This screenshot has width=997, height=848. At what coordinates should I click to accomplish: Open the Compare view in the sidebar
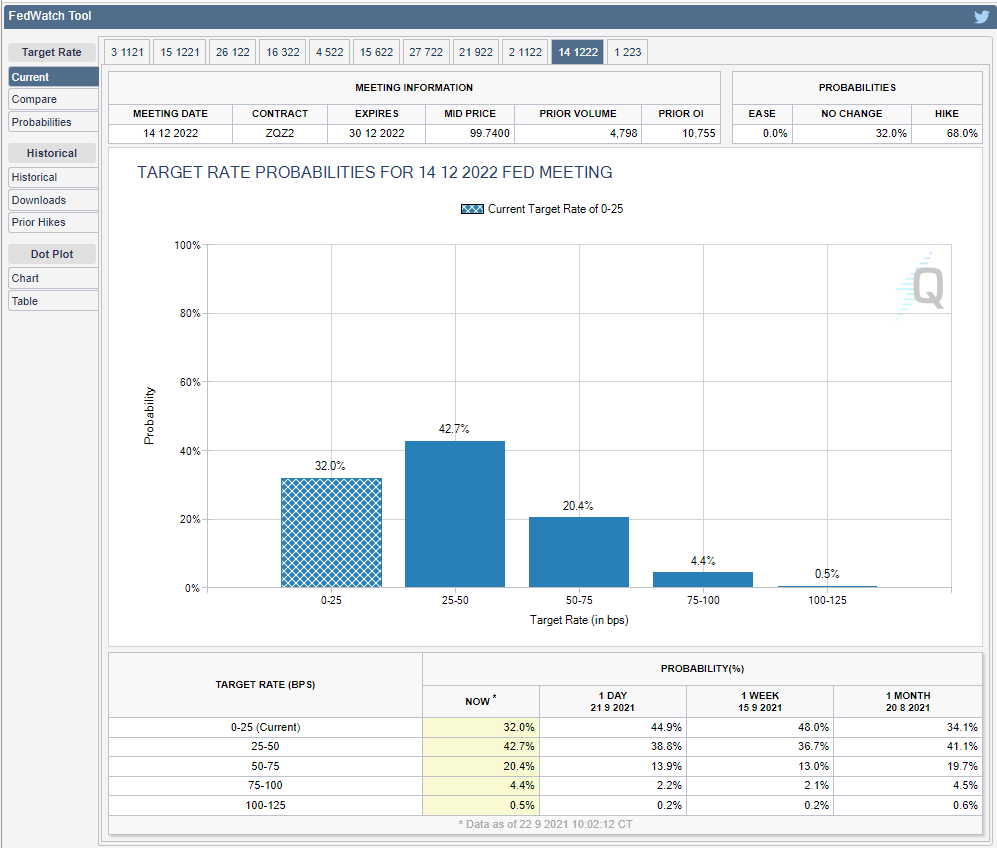click(53, 99)
